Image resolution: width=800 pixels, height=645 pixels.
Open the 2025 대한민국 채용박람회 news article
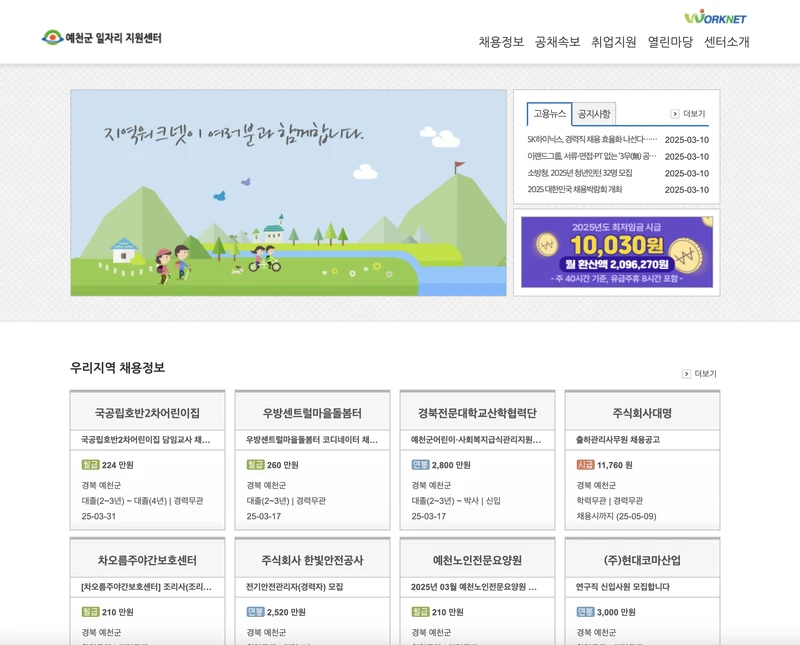pos(578,189)
